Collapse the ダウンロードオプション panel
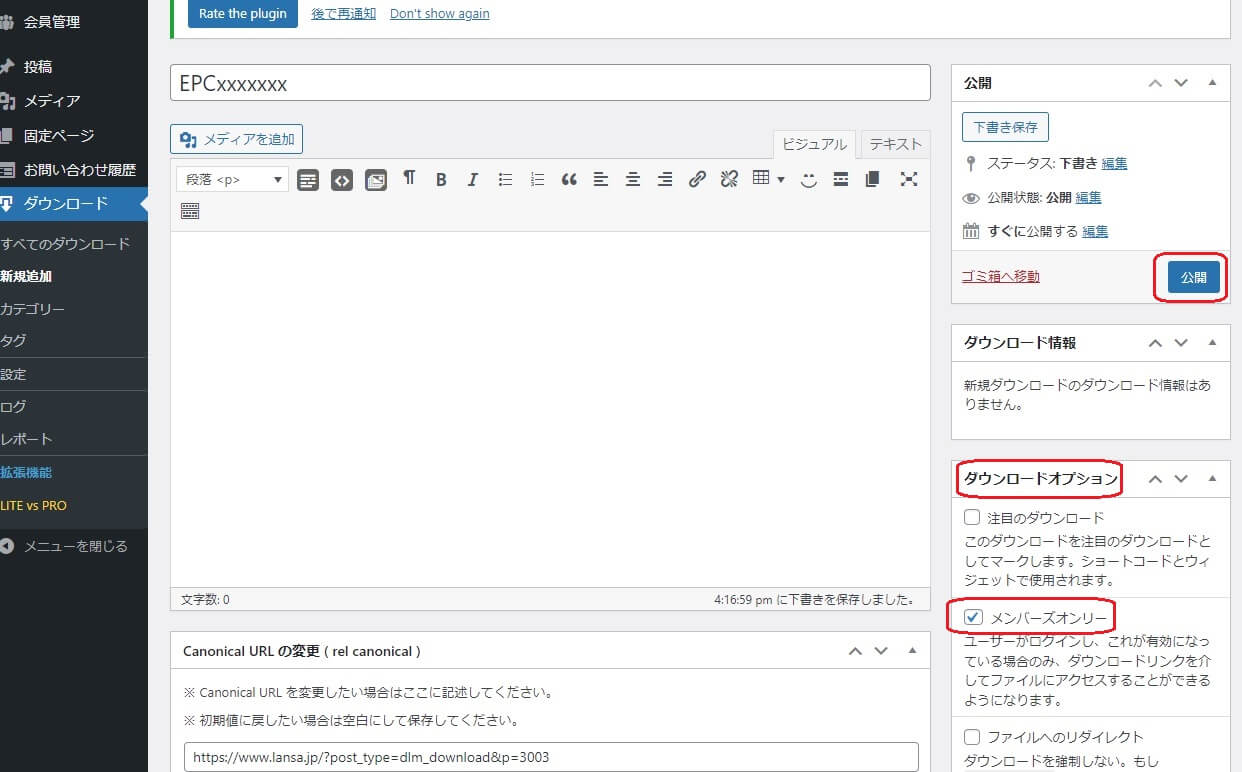The image size is (1242, 772). (1212, 478)
